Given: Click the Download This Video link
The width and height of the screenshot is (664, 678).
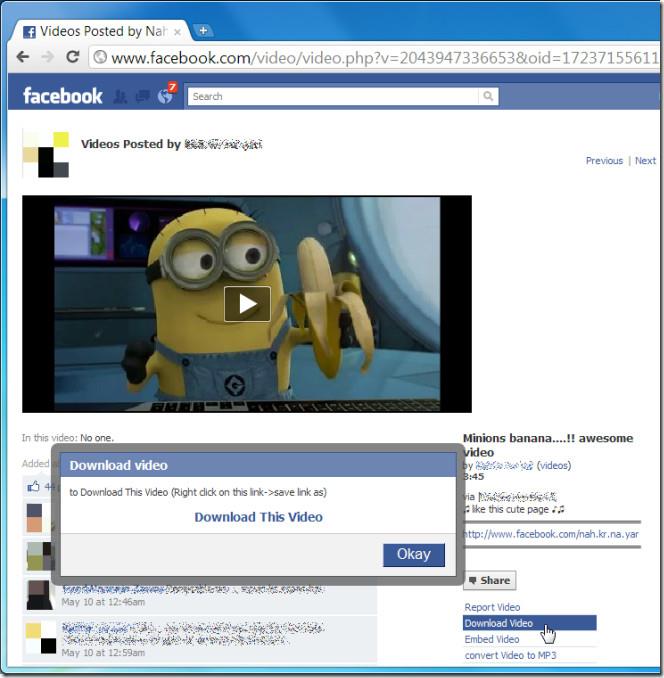Looking at the screenshot, I should pos(258,517).
